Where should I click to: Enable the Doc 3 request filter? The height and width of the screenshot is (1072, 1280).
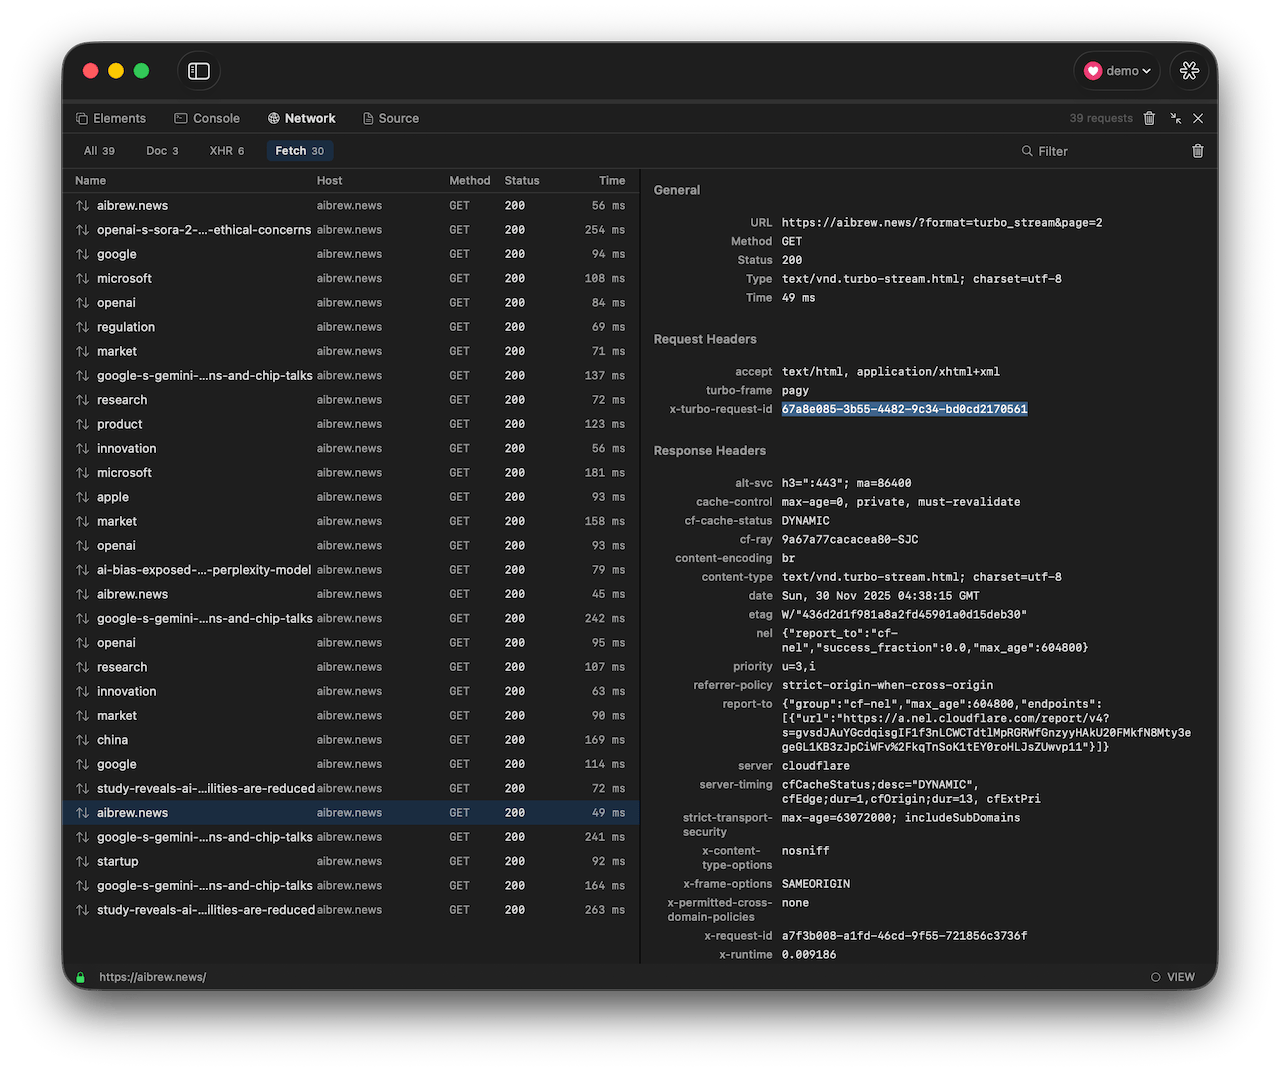(x=162, y=150)
